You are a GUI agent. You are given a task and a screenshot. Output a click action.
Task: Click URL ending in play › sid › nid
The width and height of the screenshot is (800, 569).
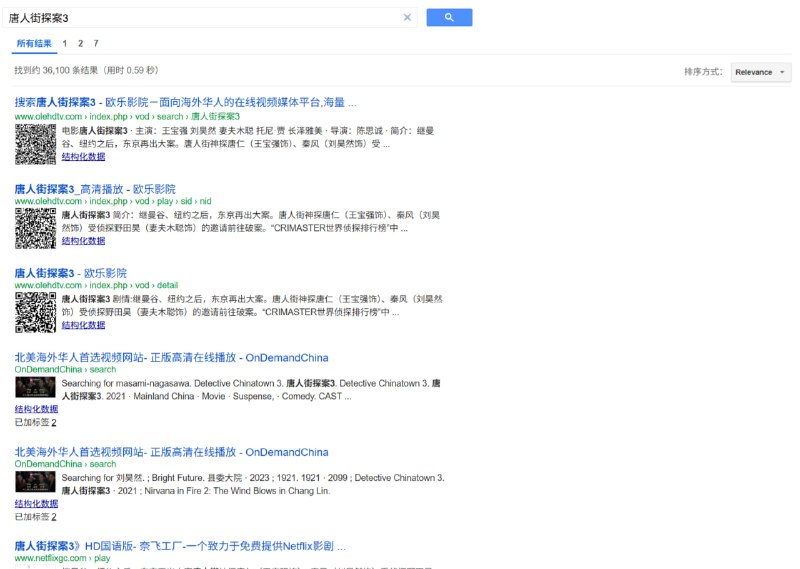113,201
